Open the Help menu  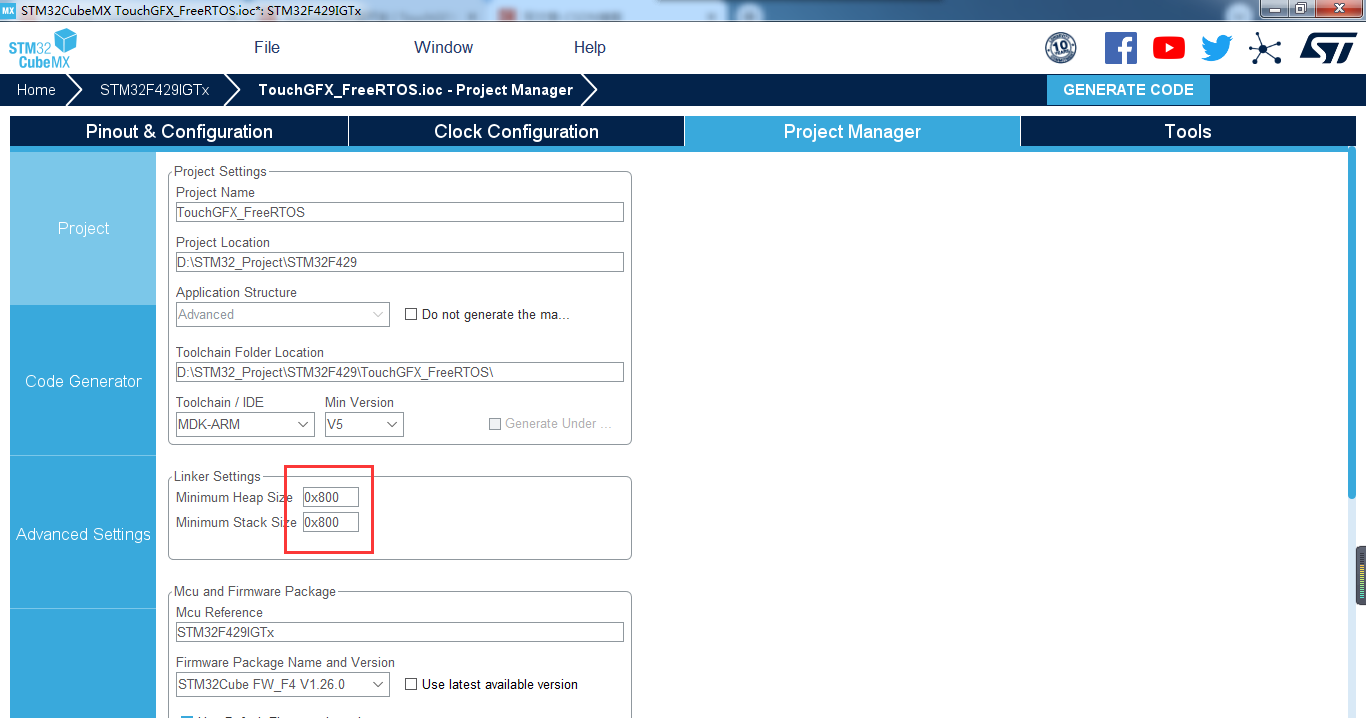click(x=590, y=48)
